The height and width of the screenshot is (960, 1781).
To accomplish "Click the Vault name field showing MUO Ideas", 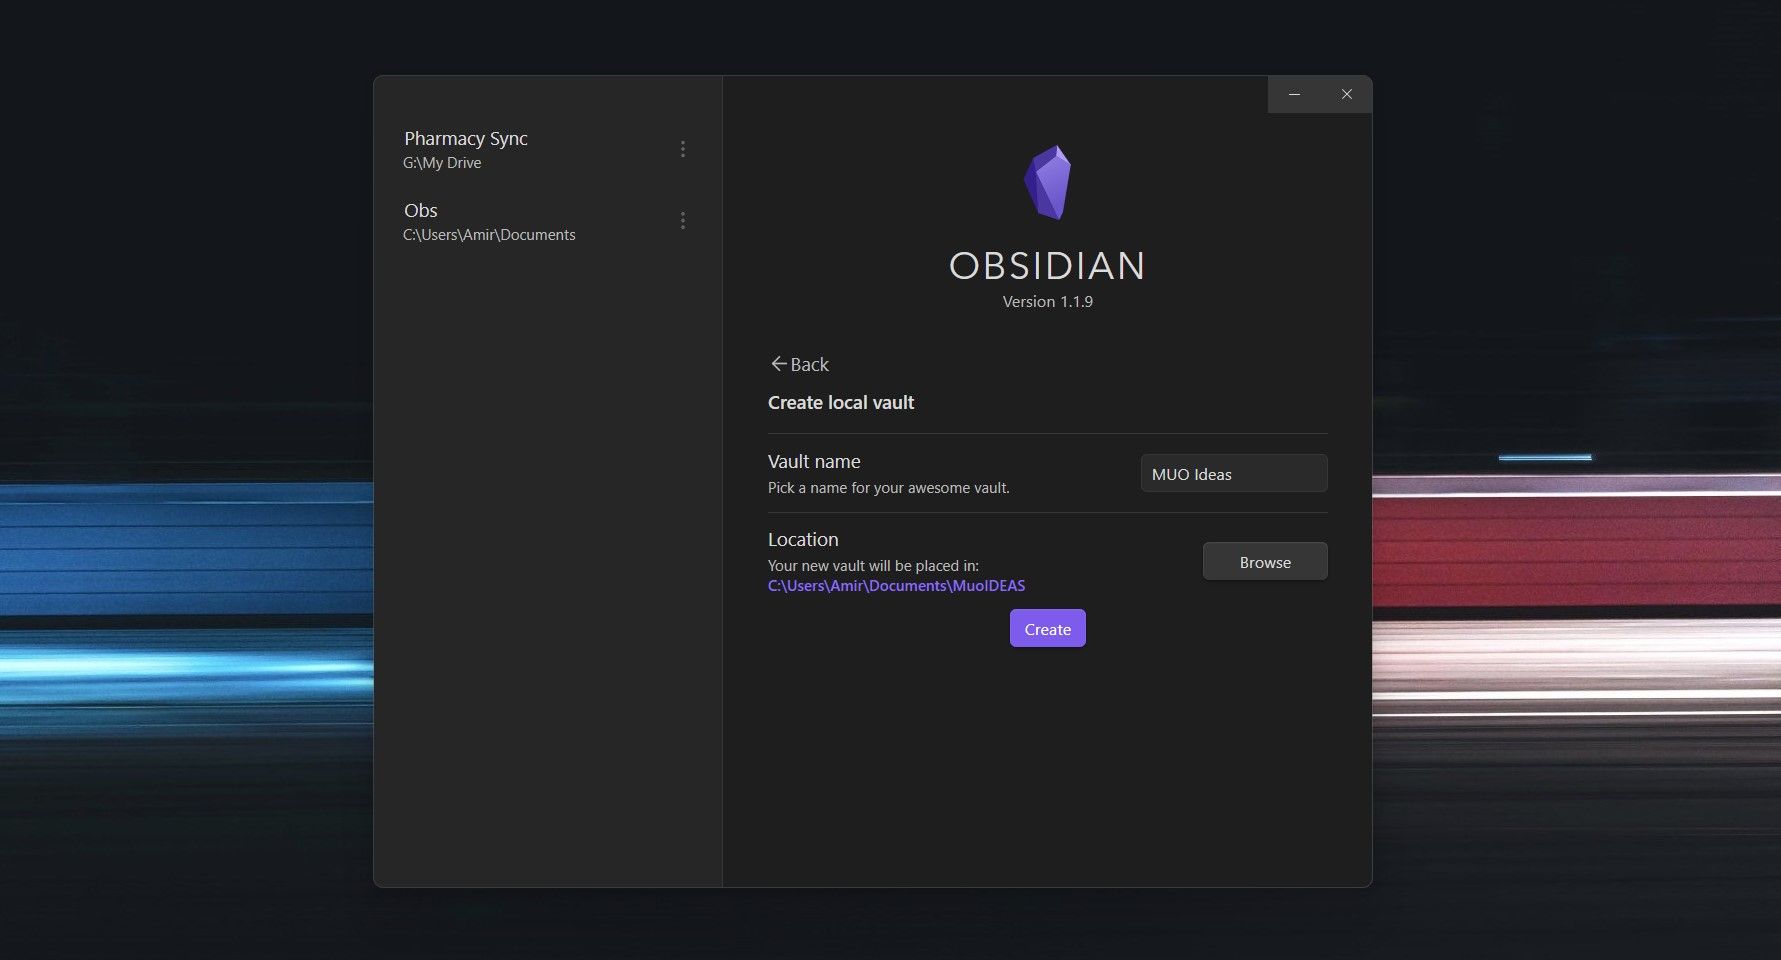I will 1233,473.
